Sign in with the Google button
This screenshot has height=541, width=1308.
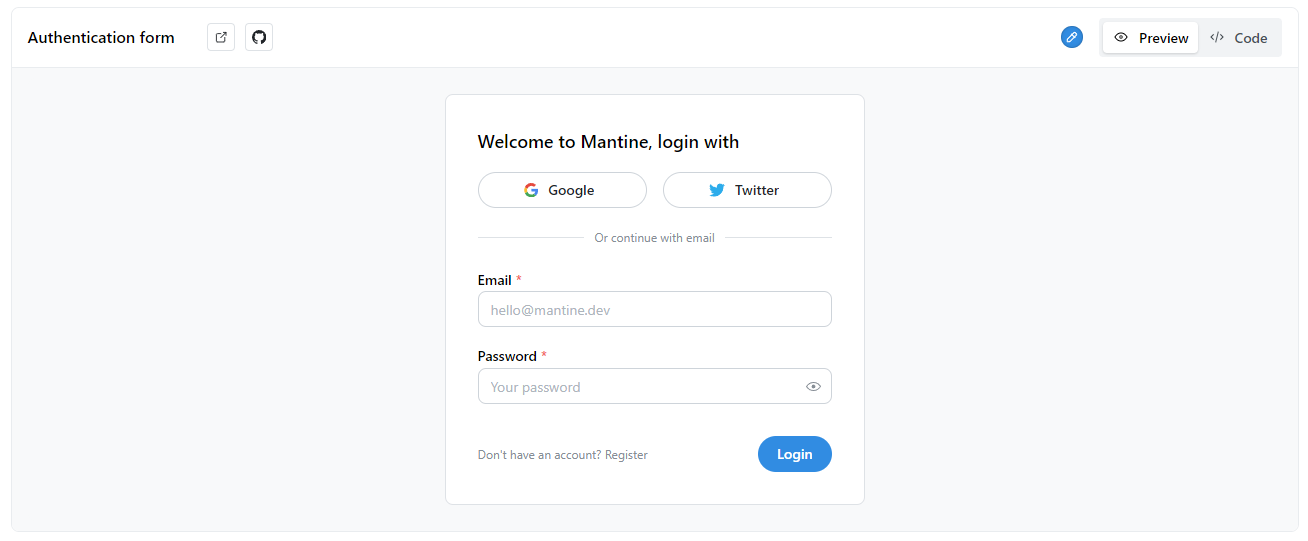pos(562,190)
